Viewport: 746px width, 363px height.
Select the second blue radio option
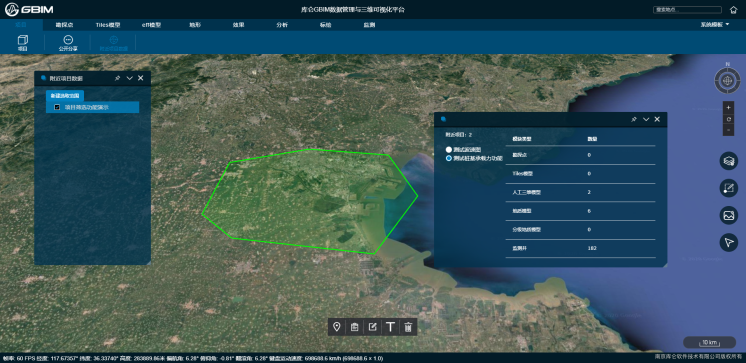[x=449, y=158]
